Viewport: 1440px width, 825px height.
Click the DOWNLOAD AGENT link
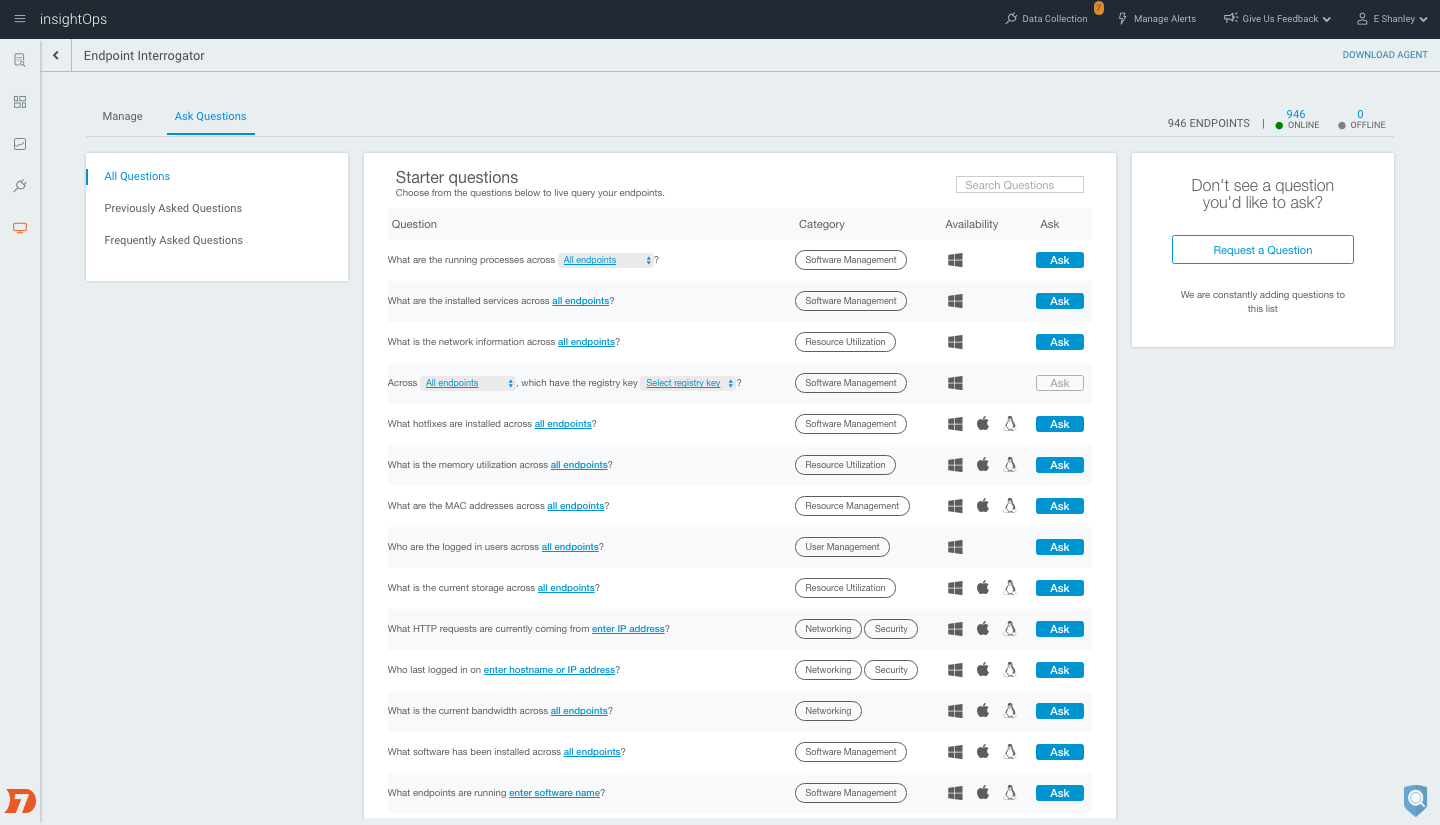click(x=1385, y=55)
